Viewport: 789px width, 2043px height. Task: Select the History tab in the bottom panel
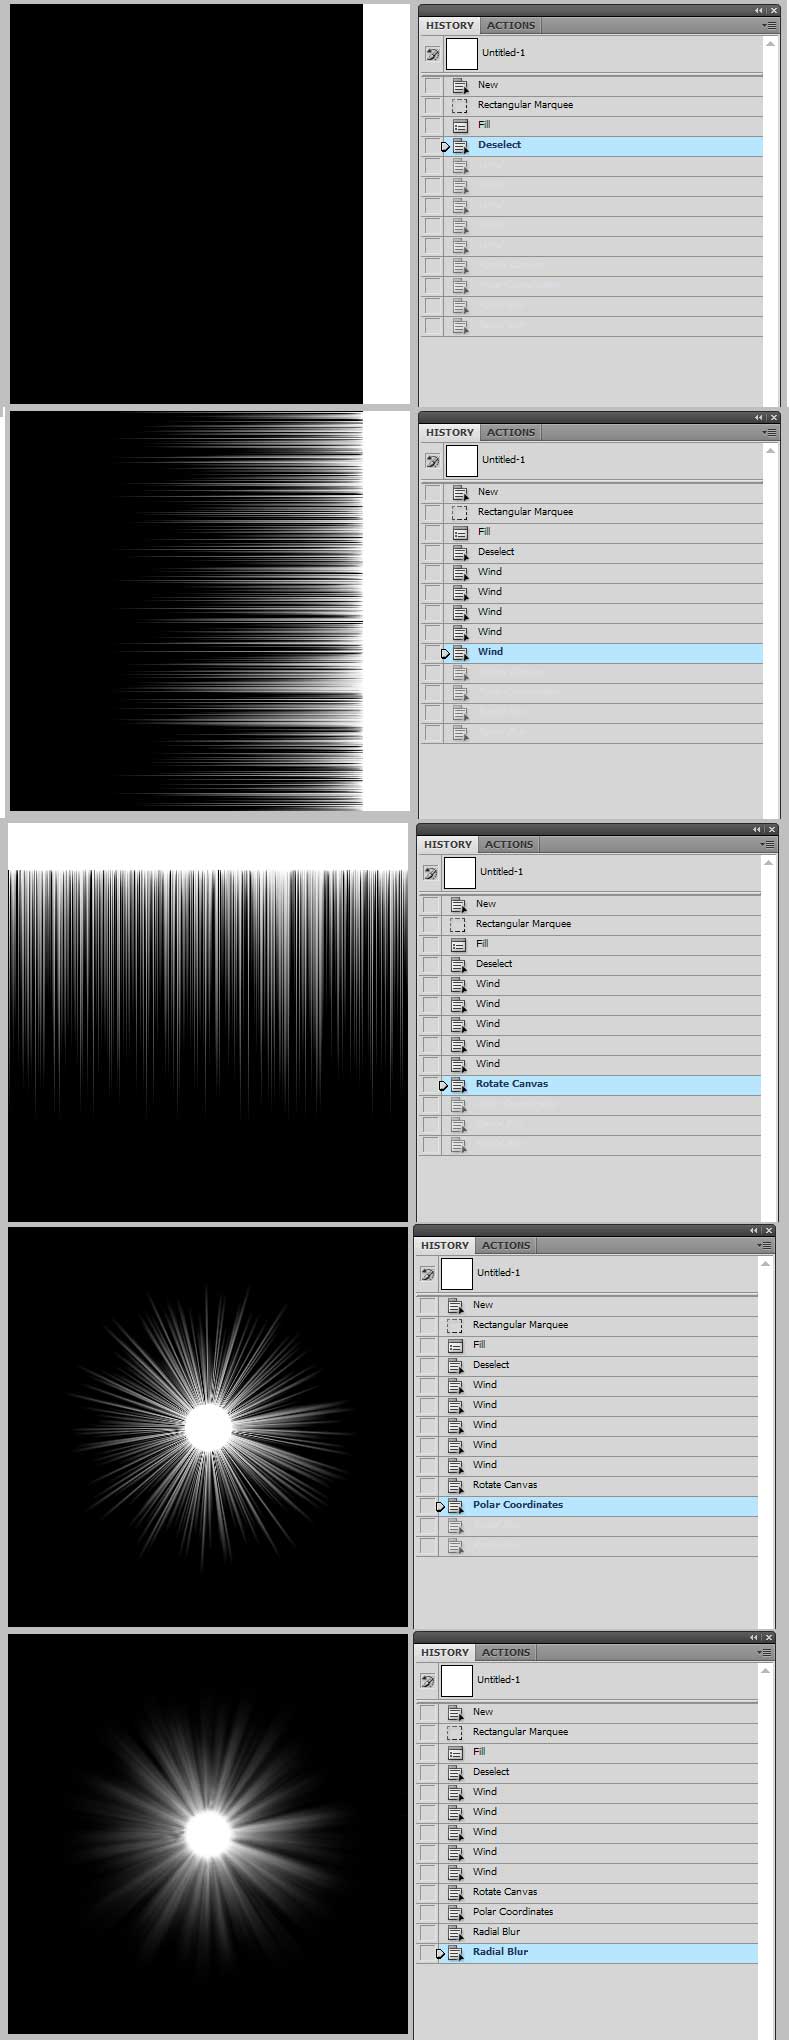445,1653
